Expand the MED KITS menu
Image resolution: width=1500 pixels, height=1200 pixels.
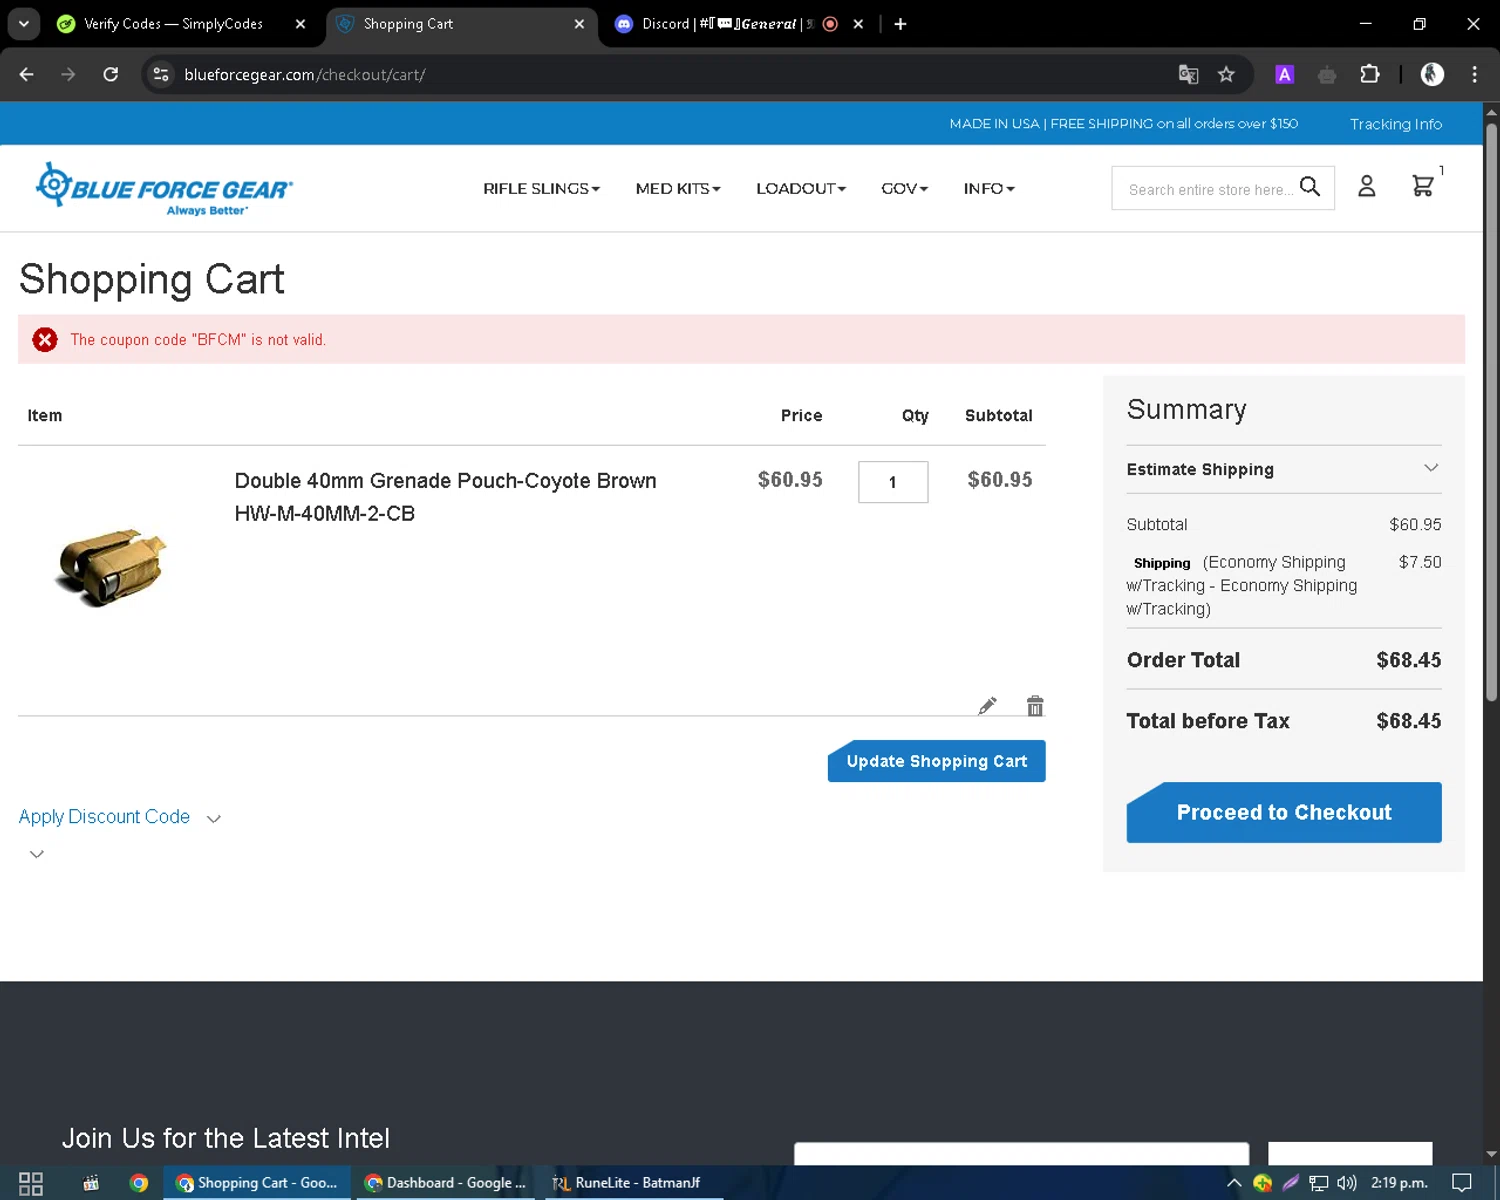coord(678,188)
